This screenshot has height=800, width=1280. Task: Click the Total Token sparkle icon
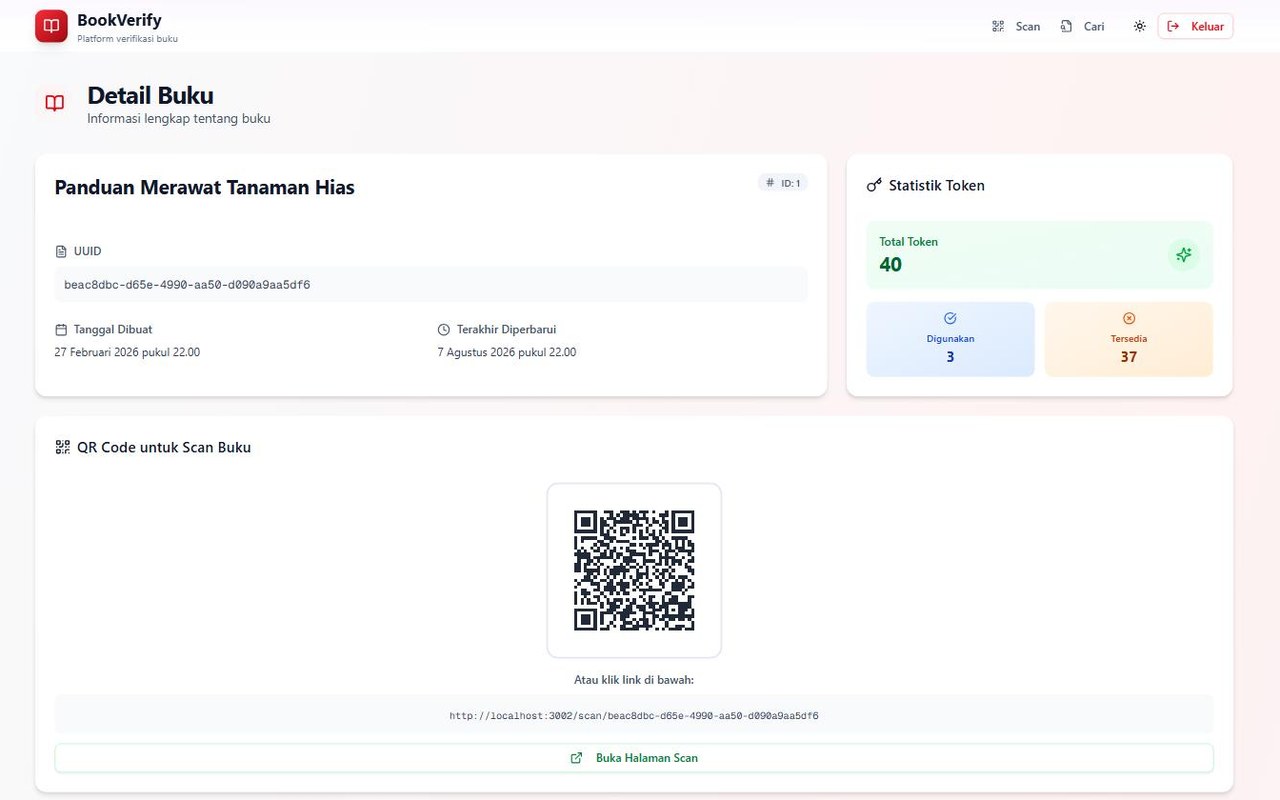tap(1184, 255)
